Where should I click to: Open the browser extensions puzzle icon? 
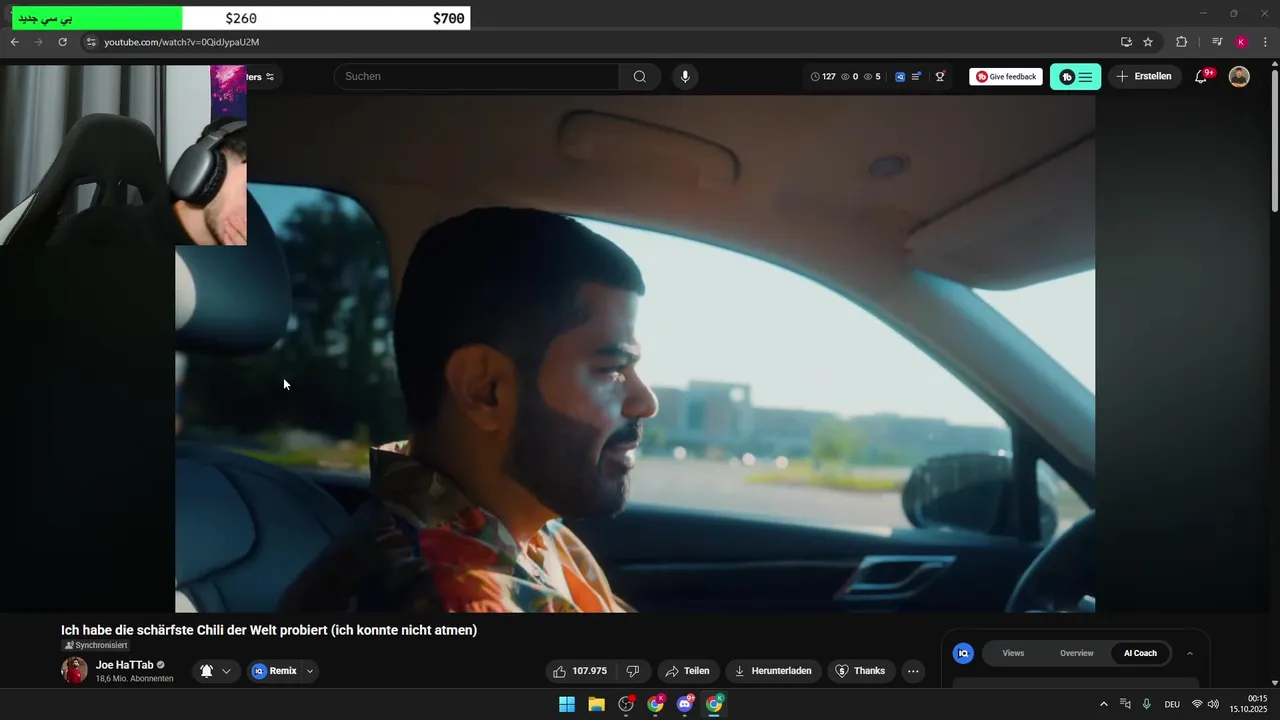(x=1182, y=42)
